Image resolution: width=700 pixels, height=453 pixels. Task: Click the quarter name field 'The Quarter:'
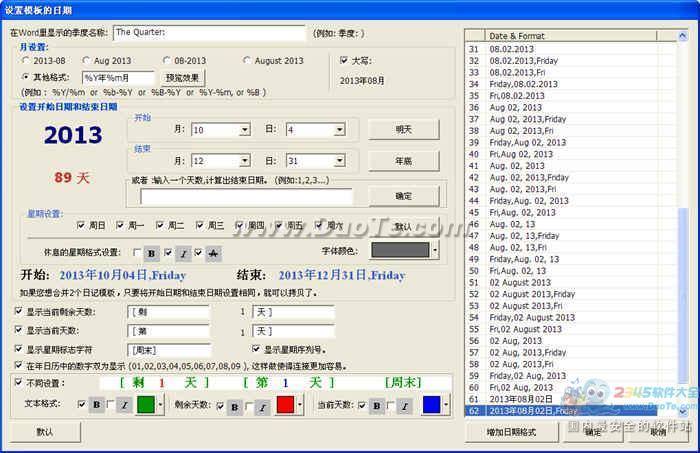[209, 33]
